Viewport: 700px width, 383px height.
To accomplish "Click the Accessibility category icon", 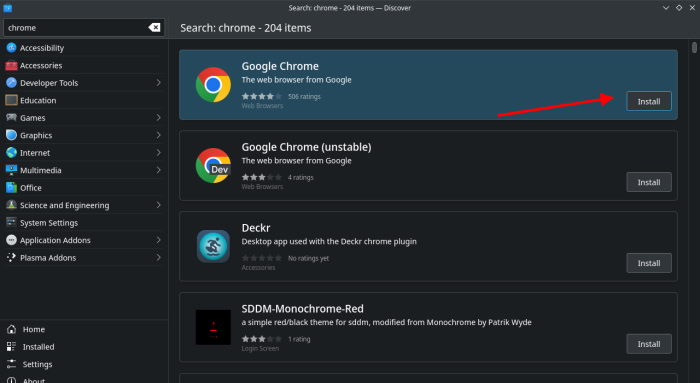I will tap(12, 48).
